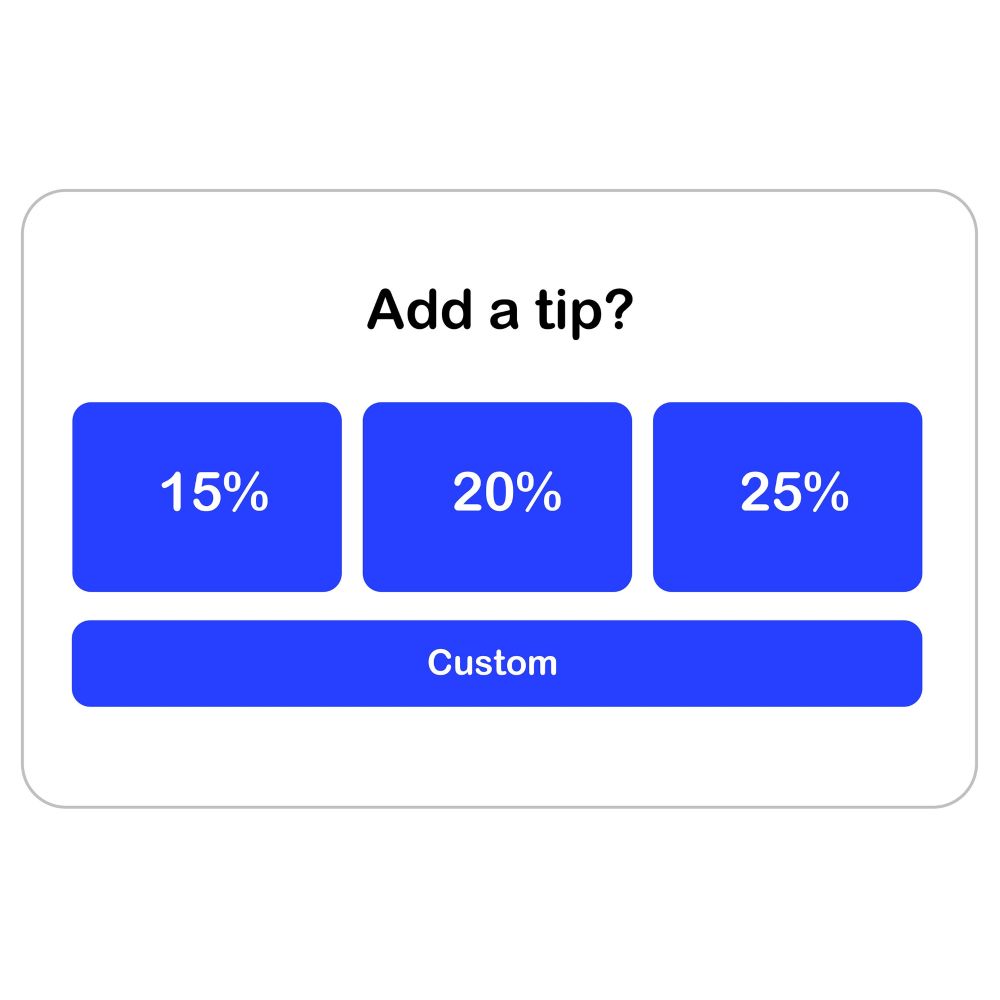The height and width of the screenshot is (1000, 1000).
Task: Click the '15%' label text
Action: pos(214,492)
